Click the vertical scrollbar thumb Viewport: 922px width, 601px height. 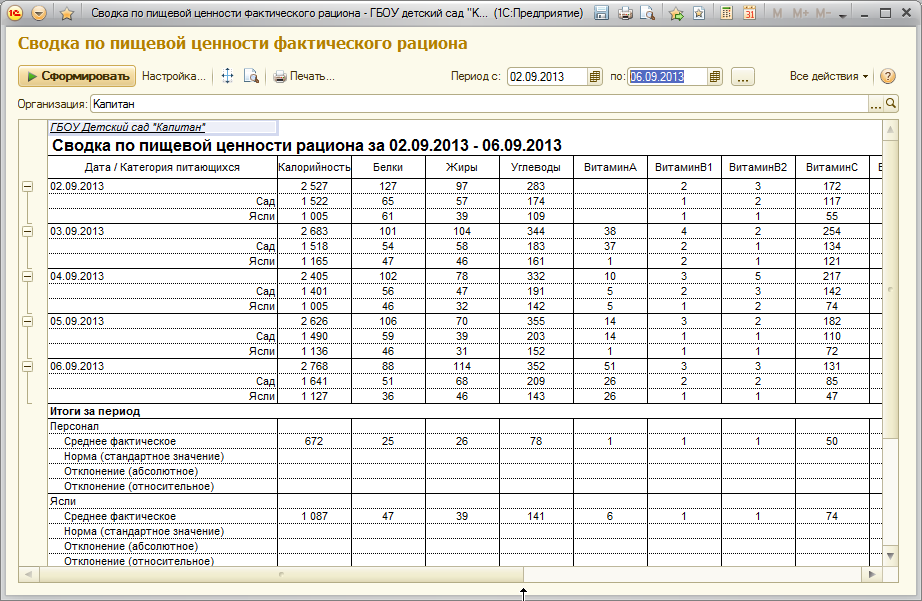pyautogui.click(x=890, y=290)
